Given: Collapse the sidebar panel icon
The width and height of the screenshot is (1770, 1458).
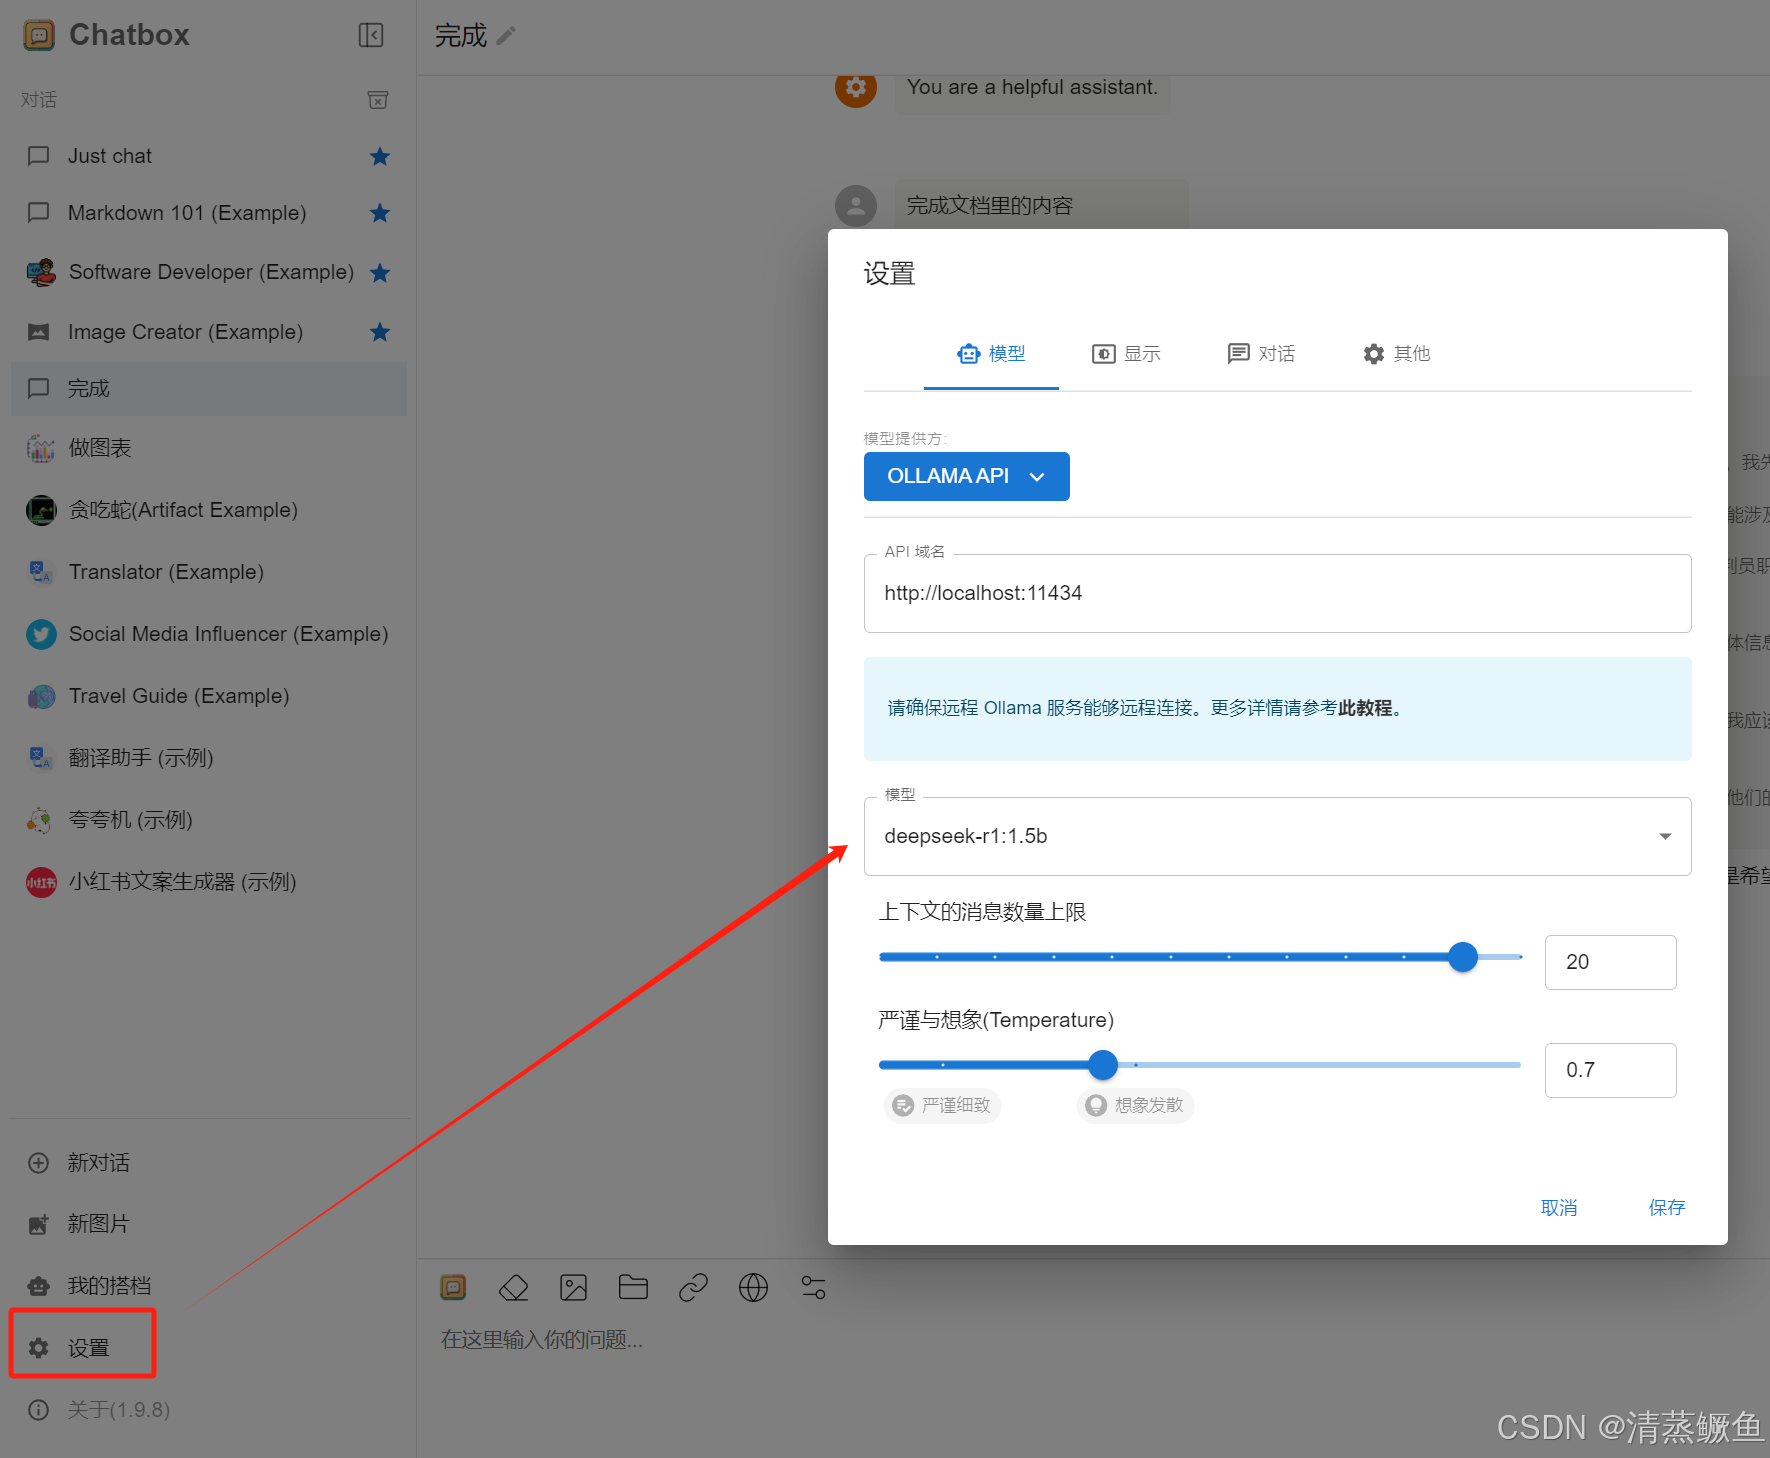Looking at the screenshot, I should tap(371, 36).
